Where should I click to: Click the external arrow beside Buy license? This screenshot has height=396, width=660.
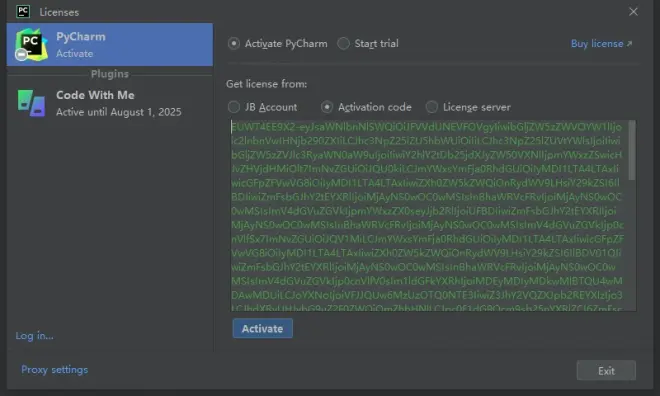coord(629,44)
